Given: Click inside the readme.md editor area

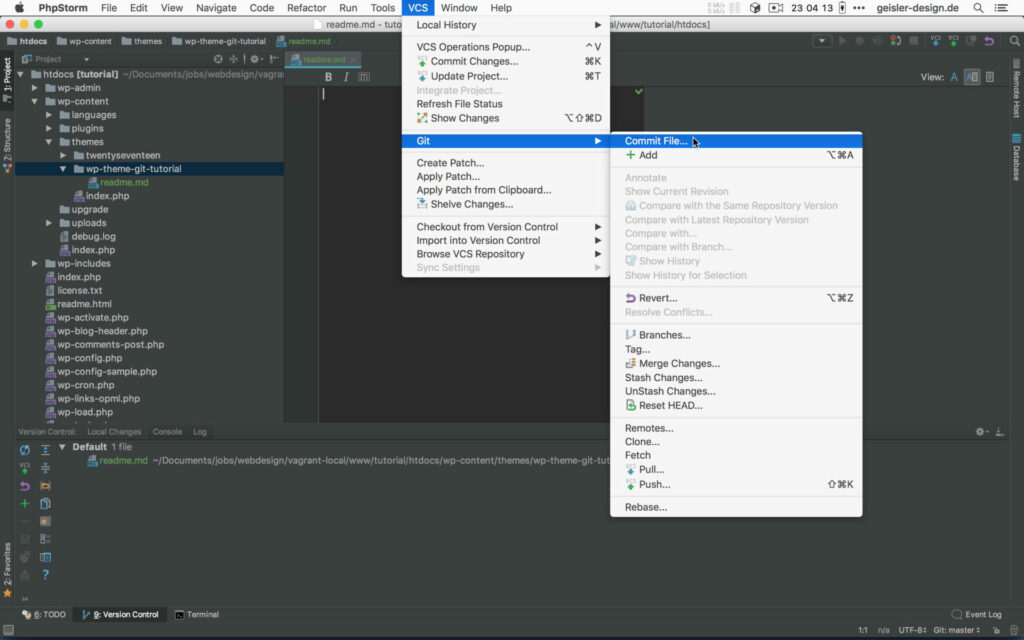Looking at the screenshot, I should (464, 255).
